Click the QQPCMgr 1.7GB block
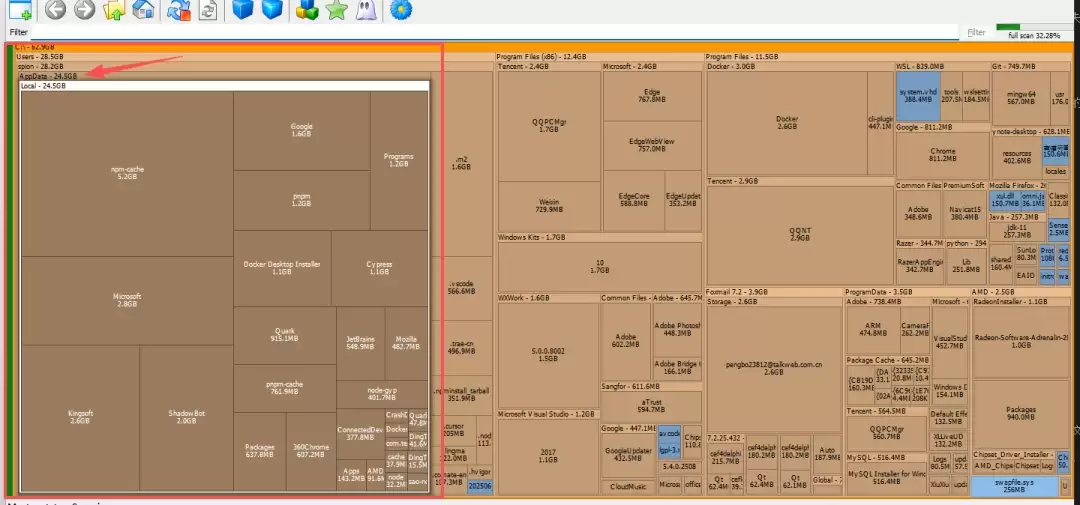This screenshot has height=505, width=1080. (x=549, y=125)
